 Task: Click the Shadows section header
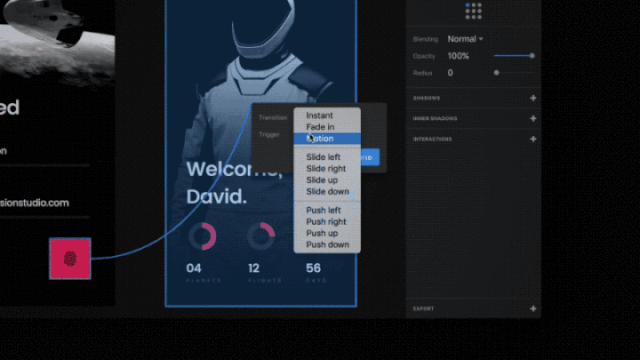pos(427,98)
